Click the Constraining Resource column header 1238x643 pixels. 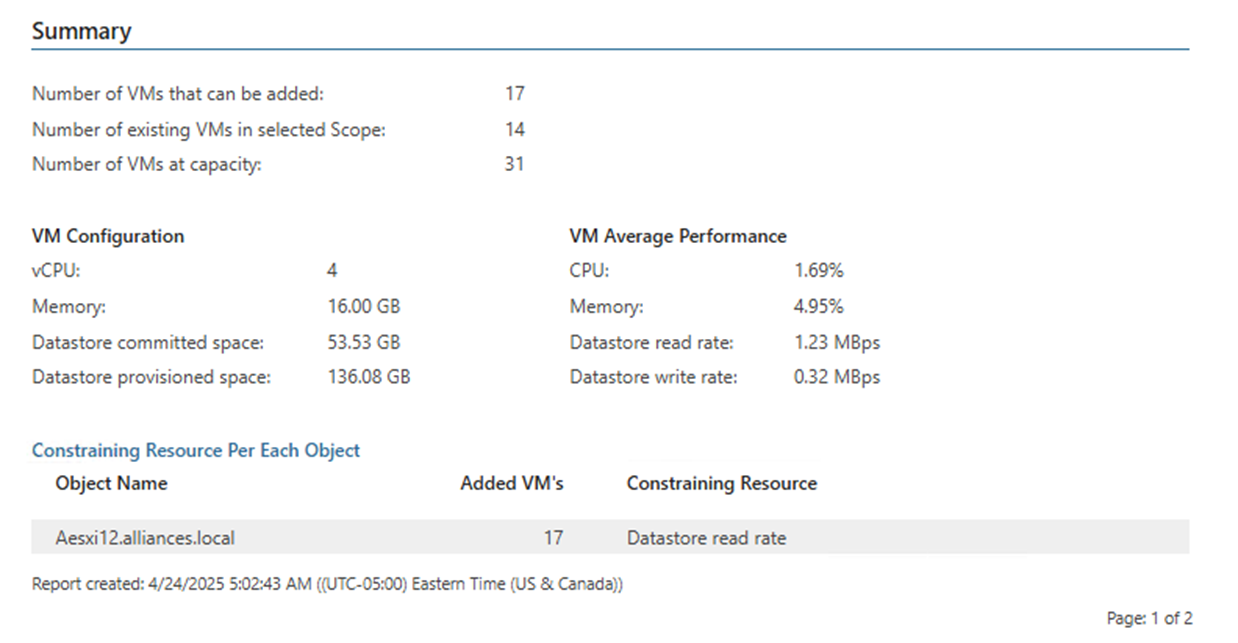pos(721,484)
